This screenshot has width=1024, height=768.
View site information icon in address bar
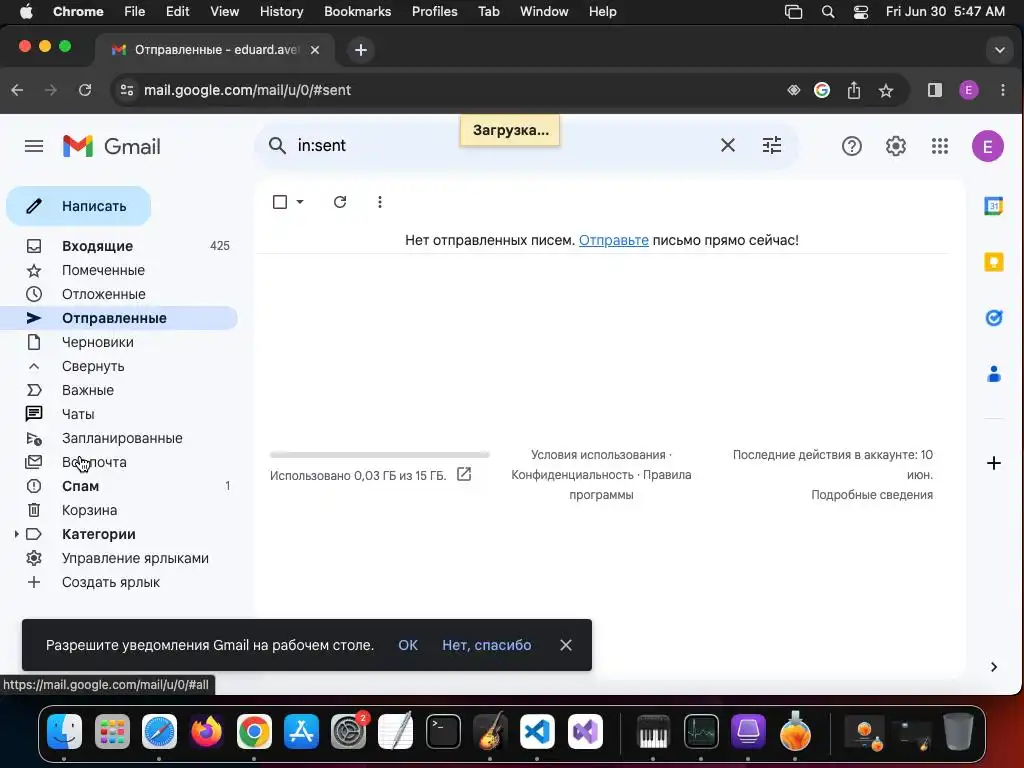tap(127, 90)
